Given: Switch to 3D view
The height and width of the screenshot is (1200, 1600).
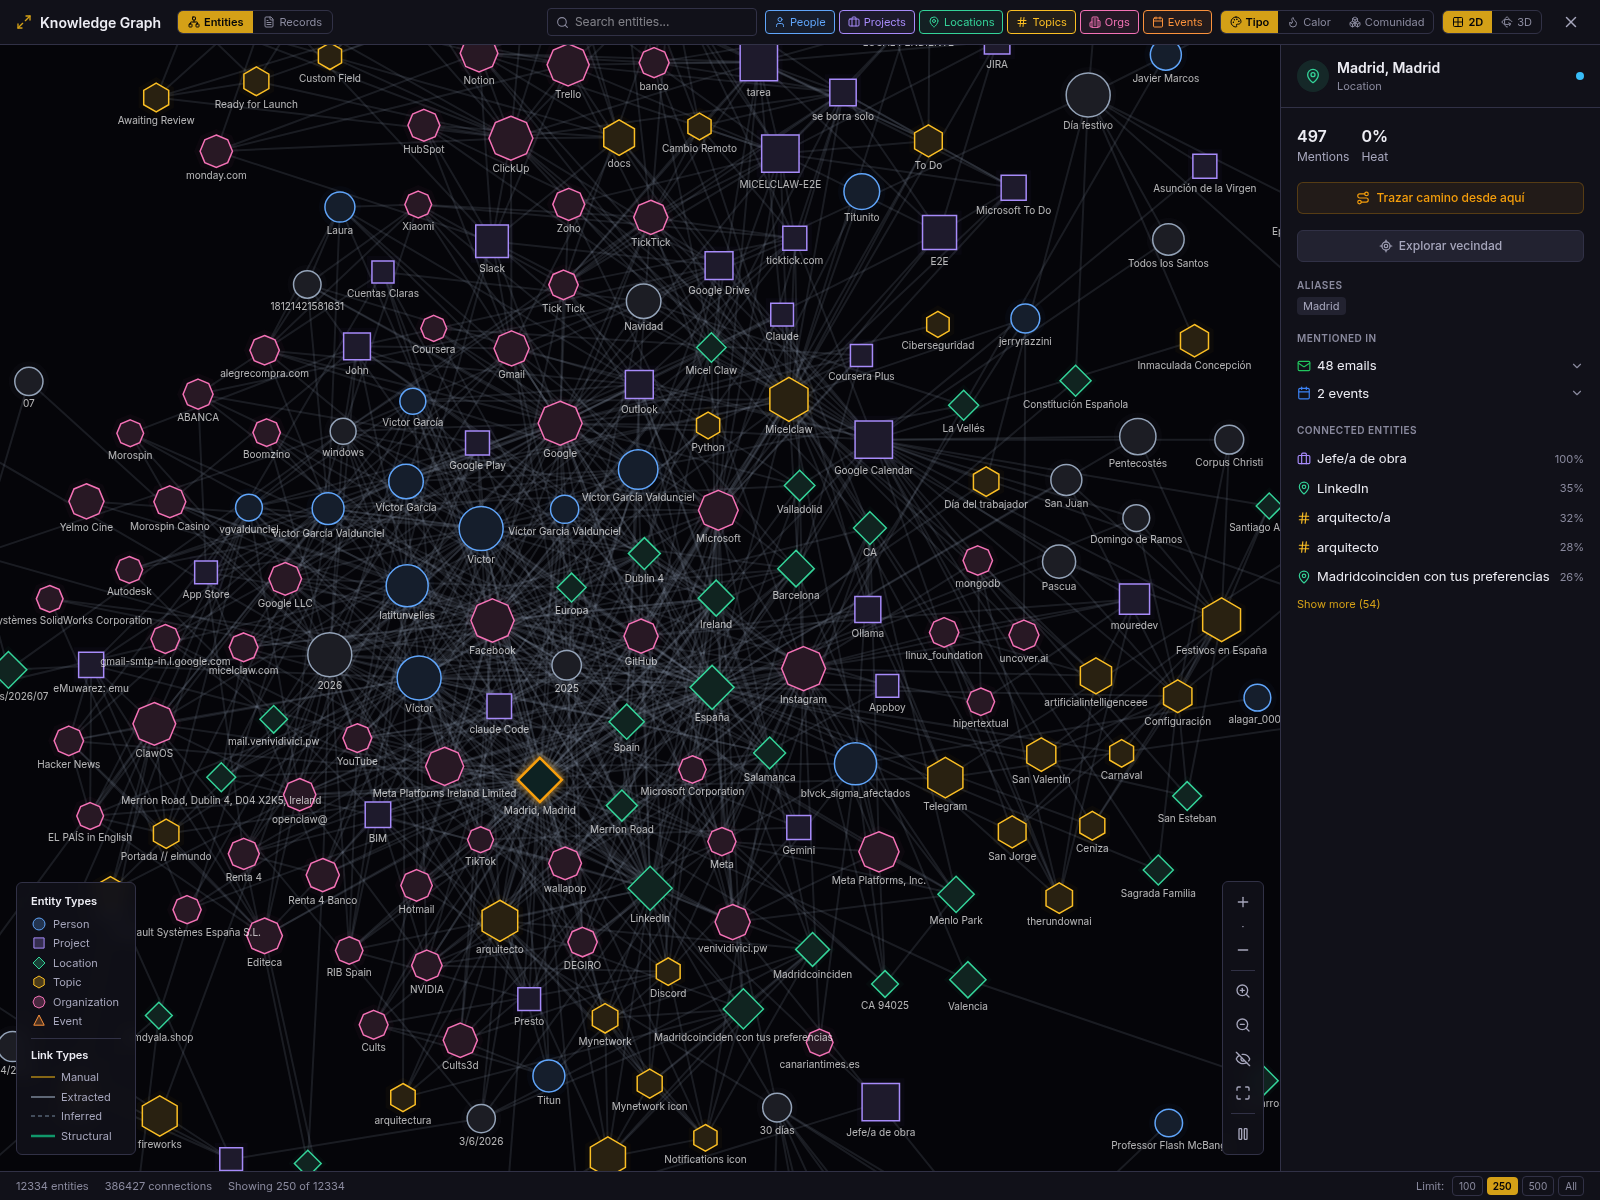Looking at the screenshot, I should tap(1516, 22).
